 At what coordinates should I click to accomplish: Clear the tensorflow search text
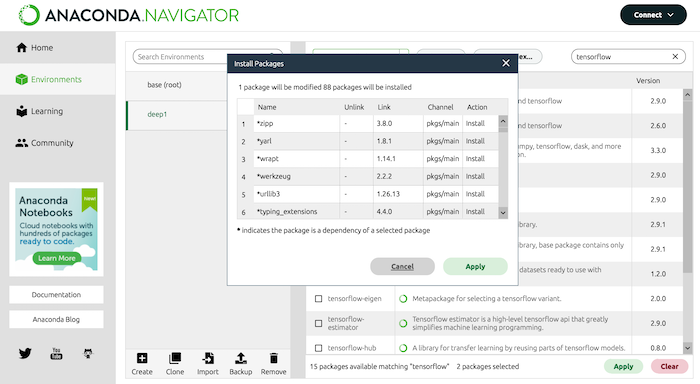[x=675, y=56]
